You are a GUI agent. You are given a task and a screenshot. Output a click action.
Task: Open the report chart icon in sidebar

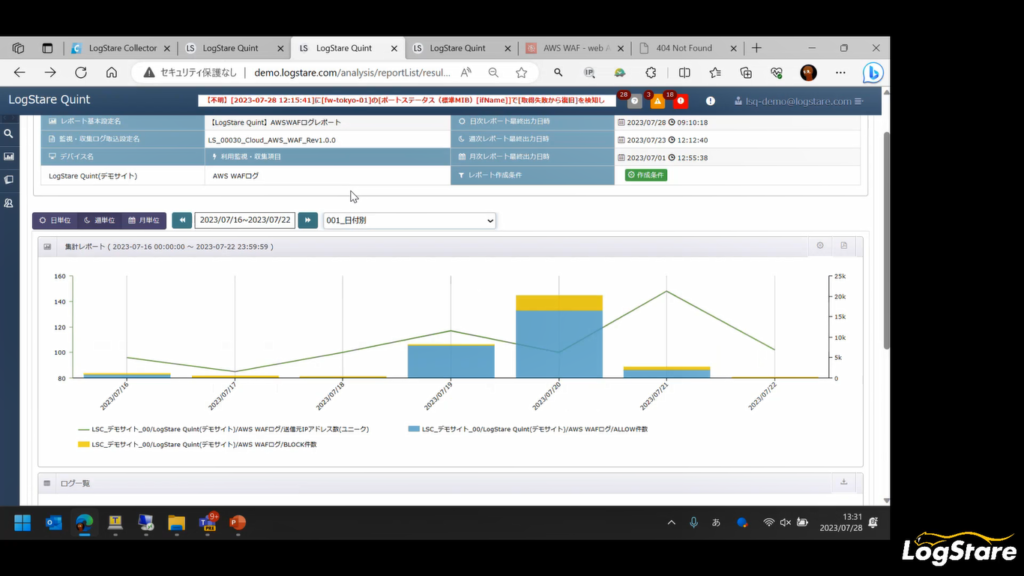[8, 157]
